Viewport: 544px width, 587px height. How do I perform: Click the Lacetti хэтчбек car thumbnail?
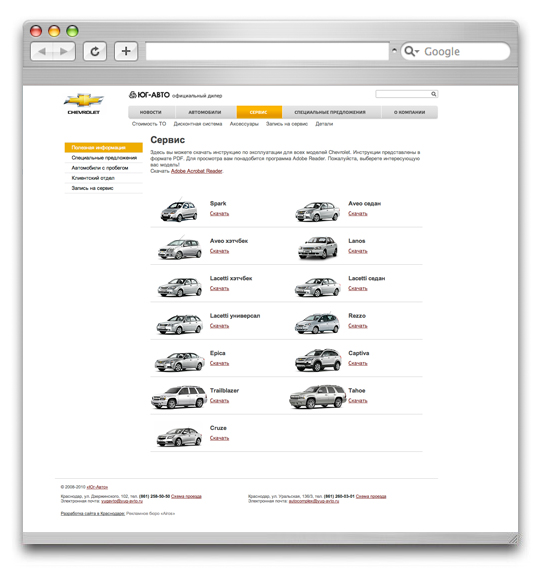click(x=180, y=287)
